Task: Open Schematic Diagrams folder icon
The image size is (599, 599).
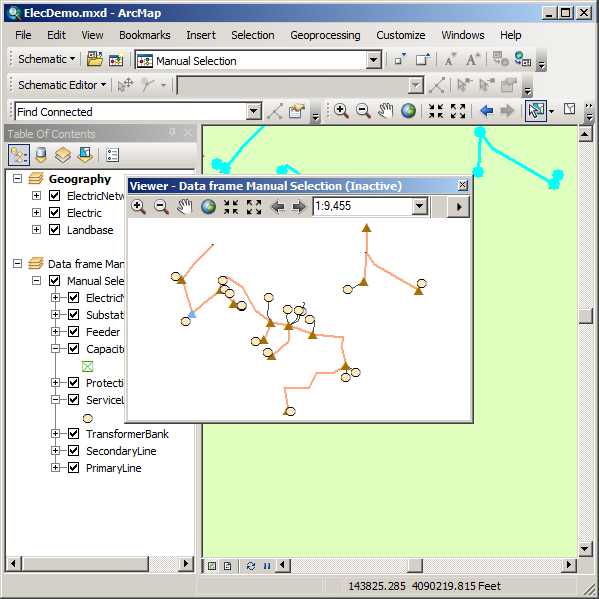Action: click(x=94, y=60)
